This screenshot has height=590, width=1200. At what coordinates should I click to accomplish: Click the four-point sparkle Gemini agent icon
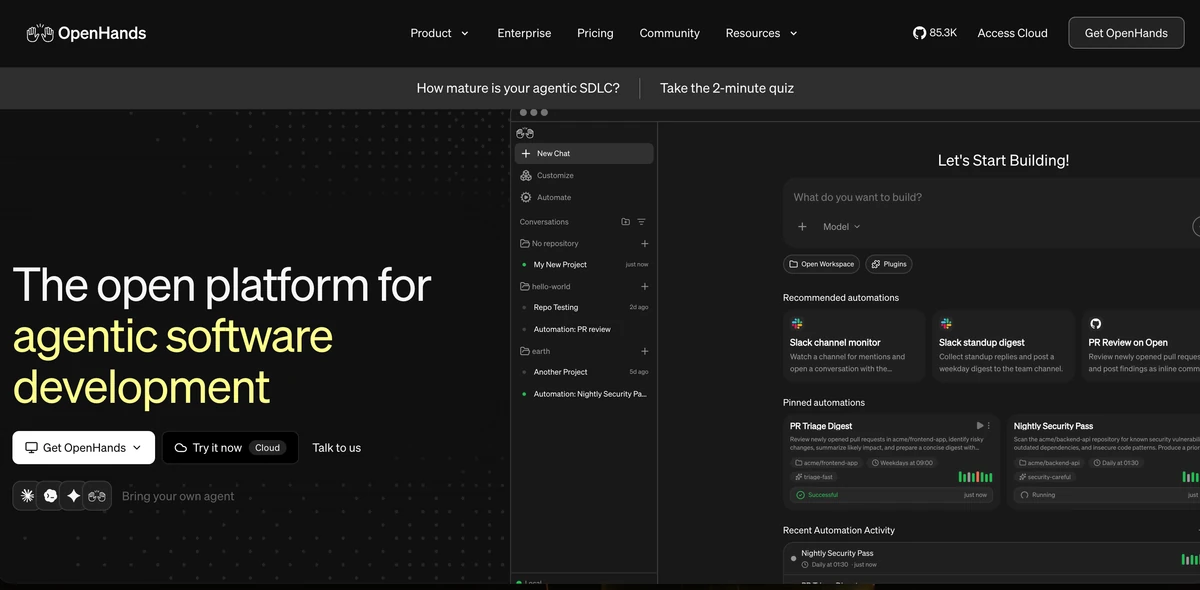73,495
